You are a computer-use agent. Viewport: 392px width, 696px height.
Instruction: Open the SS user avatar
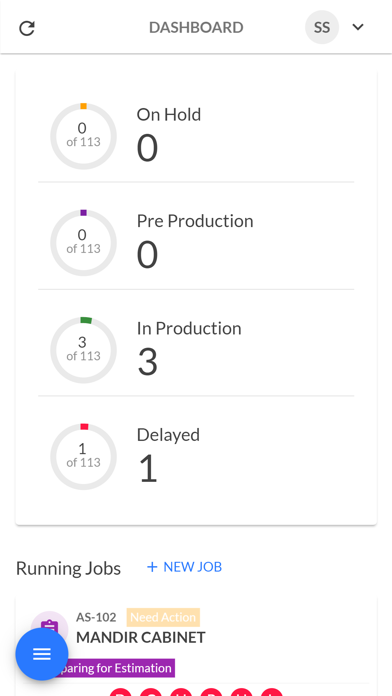pyautogui.click(x=322, y=28)
